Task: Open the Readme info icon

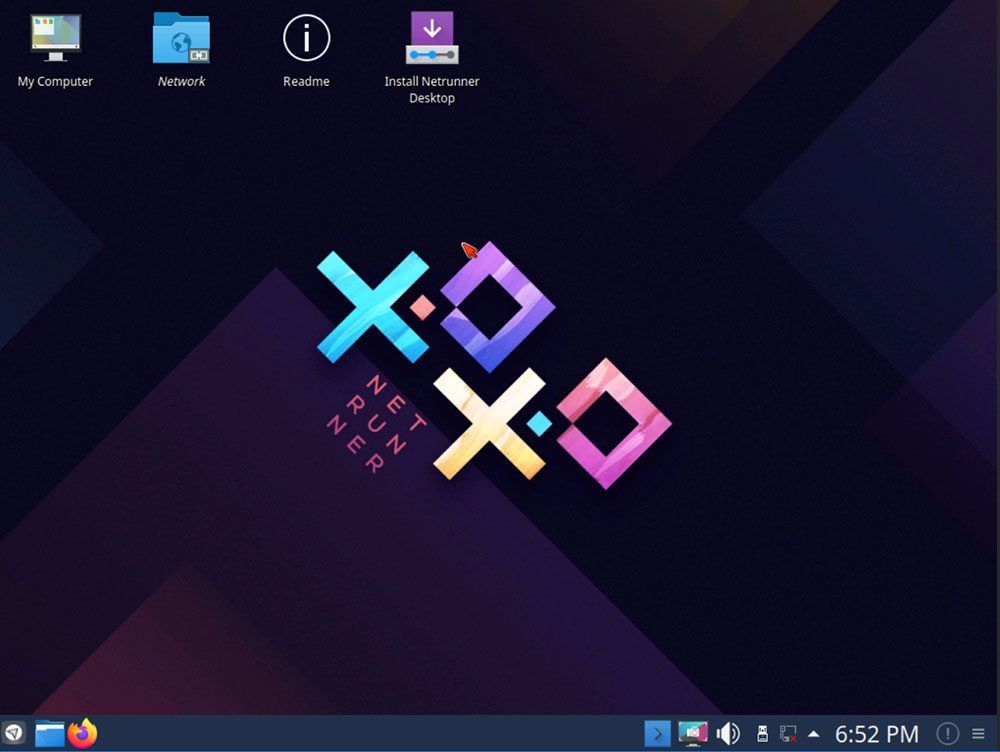Action: coord(306,38)
